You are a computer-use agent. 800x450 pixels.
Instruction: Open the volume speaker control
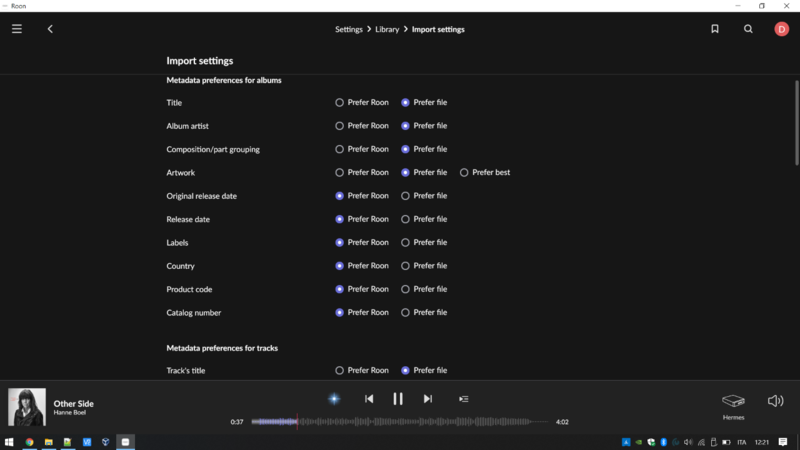click(x=775, y=401)
